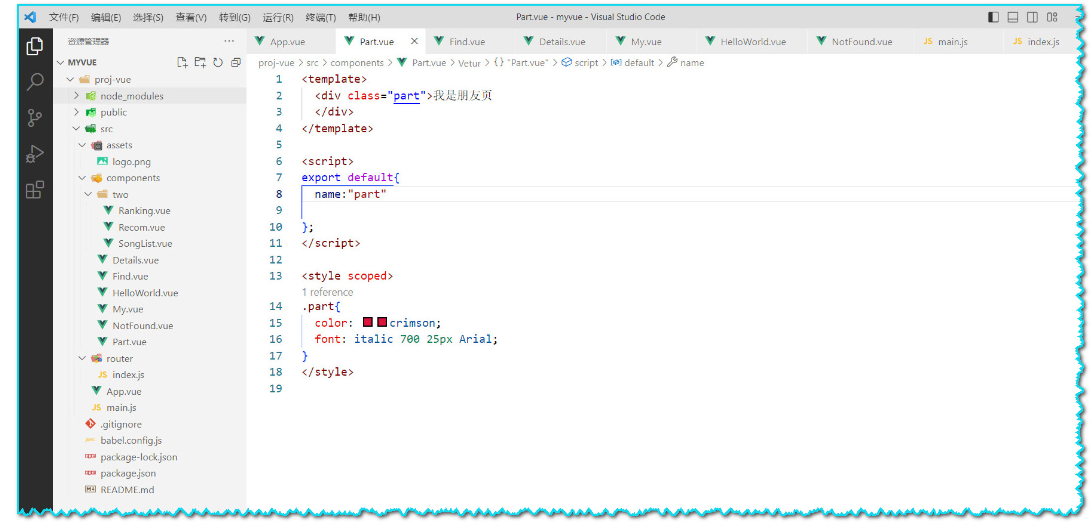Image resolution: width=1092 pixels, height=532 pixels.
Task: Open the 文件(F) menu
Action: pos(64,17)
